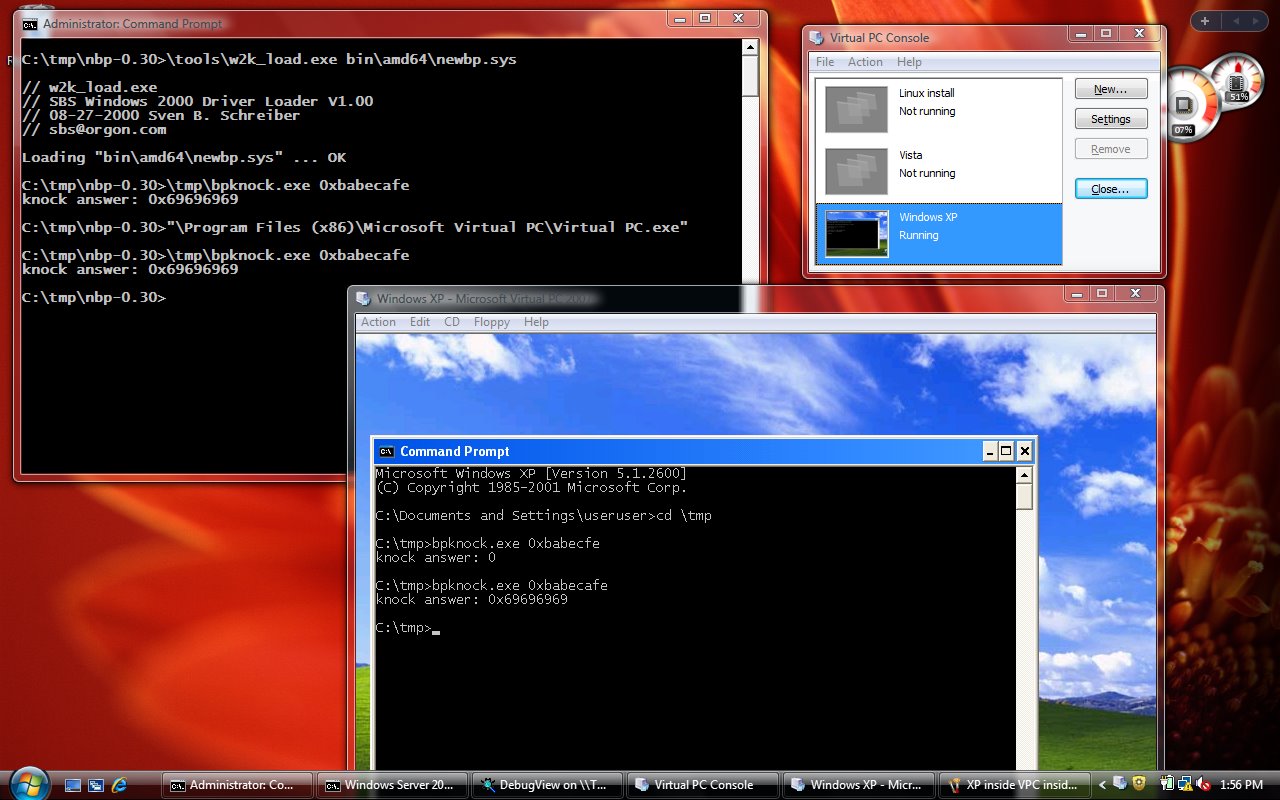This screenshot has width=1280, height=800.
Task: Click 'bpknock.exe 0xbabecfe' line in XP prompt
Action: point(488,543)
